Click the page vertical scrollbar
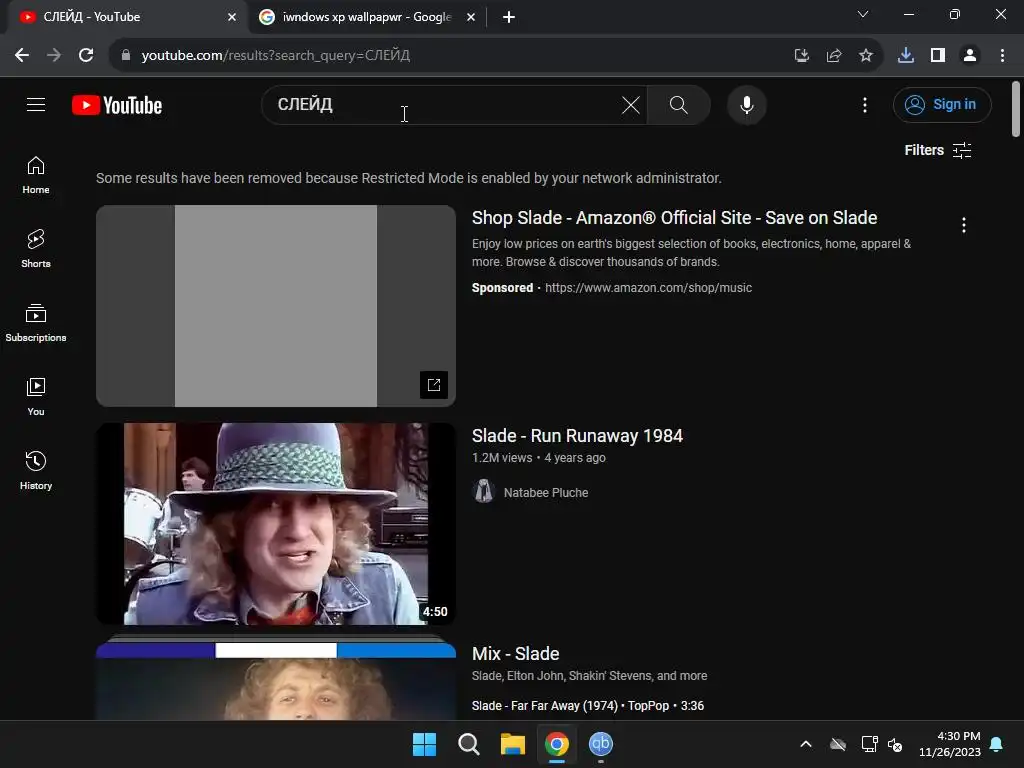1024x768 pixels. pyautogui.click(x=1016, y=109)
